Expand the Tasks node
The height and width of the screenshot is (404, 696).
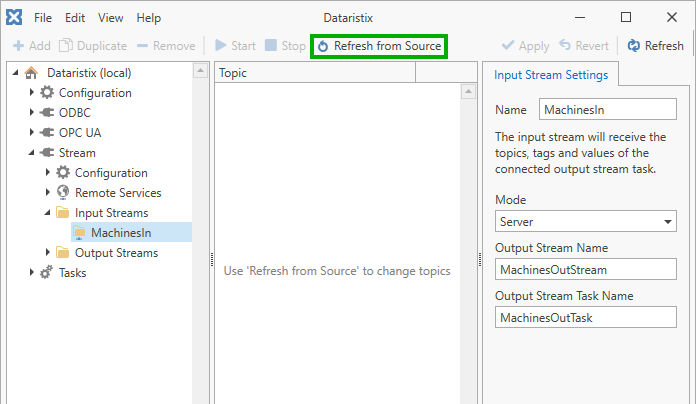pos(32,272)
